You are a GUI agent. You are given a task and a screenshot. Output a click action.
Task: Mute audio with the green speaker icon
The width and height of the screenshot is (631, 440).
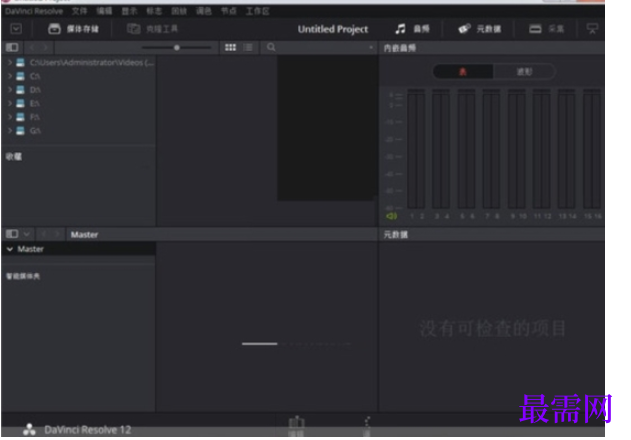(391, 216)
